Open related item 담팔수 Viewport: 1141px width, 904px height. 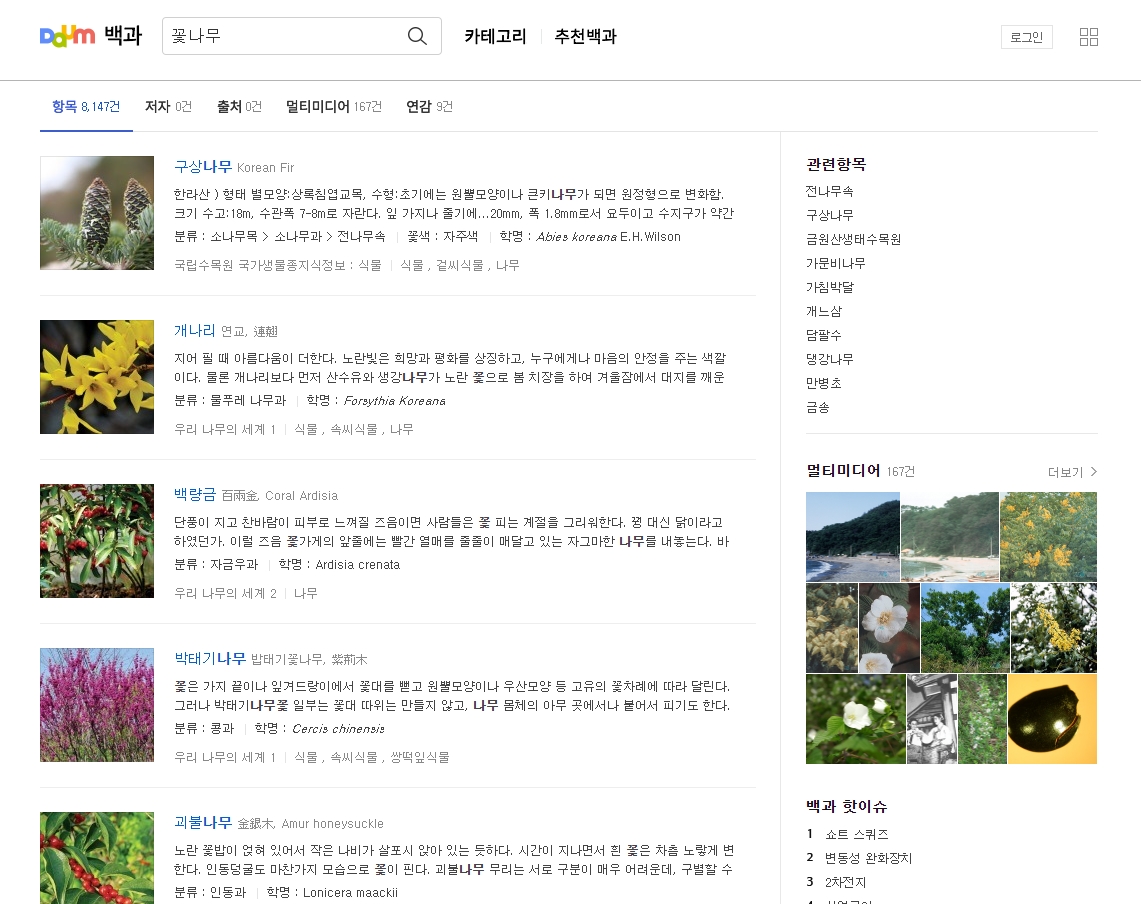point(824,336)
